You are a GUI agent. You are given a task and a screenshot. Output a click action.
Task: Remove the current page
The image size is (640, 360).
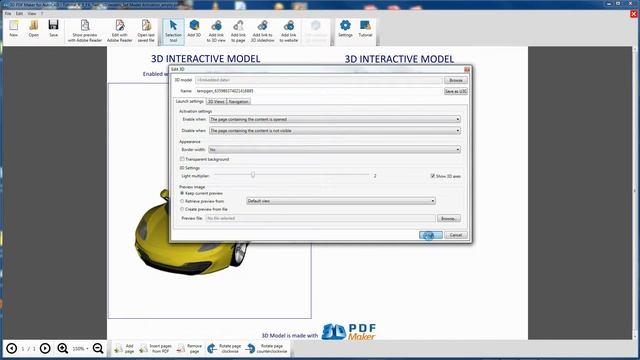(x=189, y=349)
